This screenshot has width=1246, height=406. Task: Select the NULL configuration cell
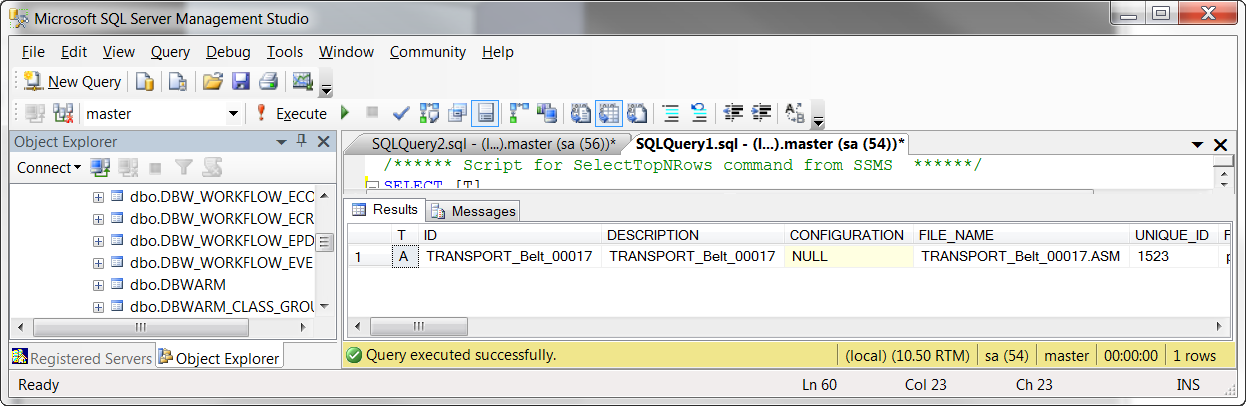[850, 256]
